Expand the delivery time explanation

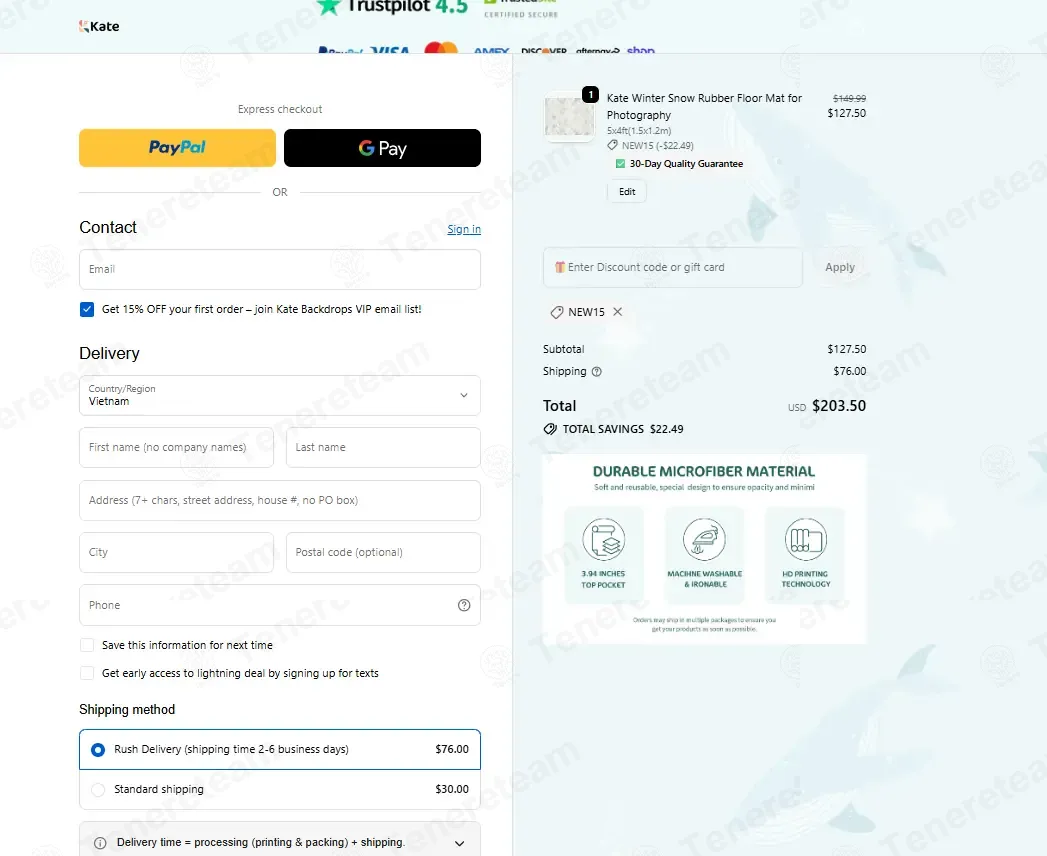[459, 843]
